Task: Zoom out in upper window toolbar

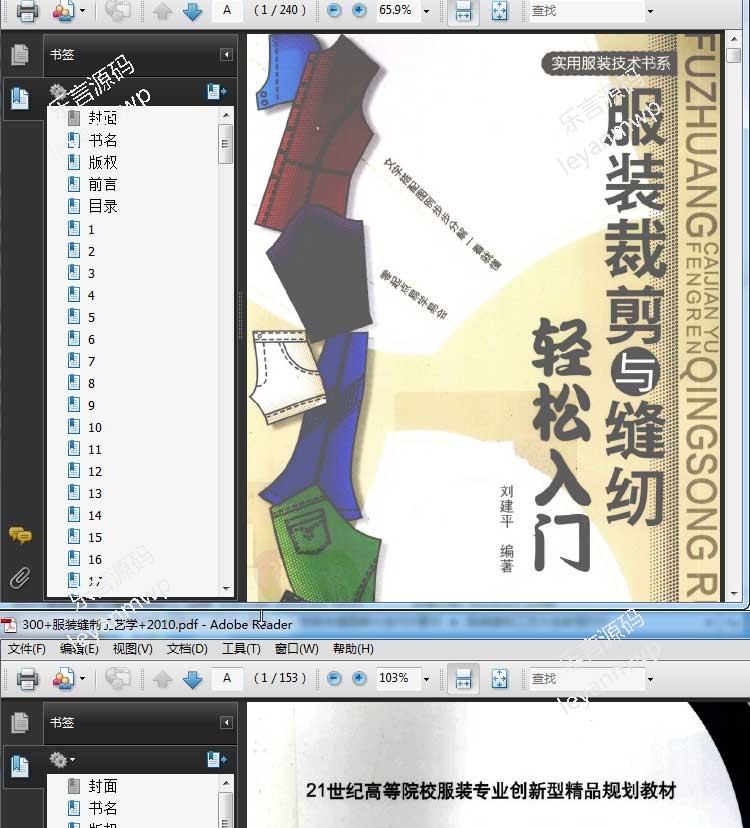Action: [334, 11]
